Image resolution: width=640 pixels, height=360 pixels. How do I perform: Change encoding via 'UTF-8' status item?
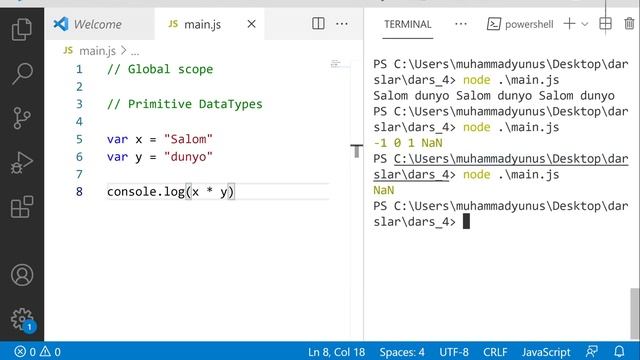(x=454, y=352)
